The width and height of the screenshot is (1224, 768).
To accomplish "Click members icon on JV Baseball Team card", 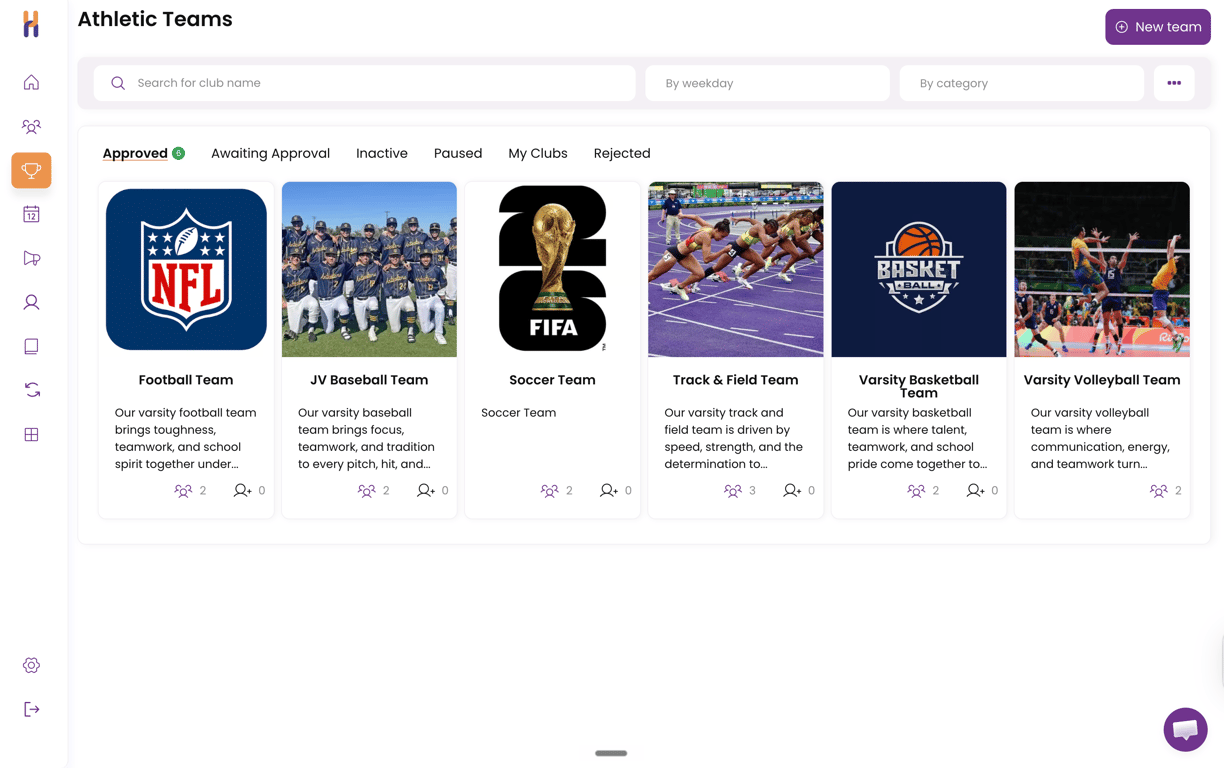I will (x=366, y=491).
